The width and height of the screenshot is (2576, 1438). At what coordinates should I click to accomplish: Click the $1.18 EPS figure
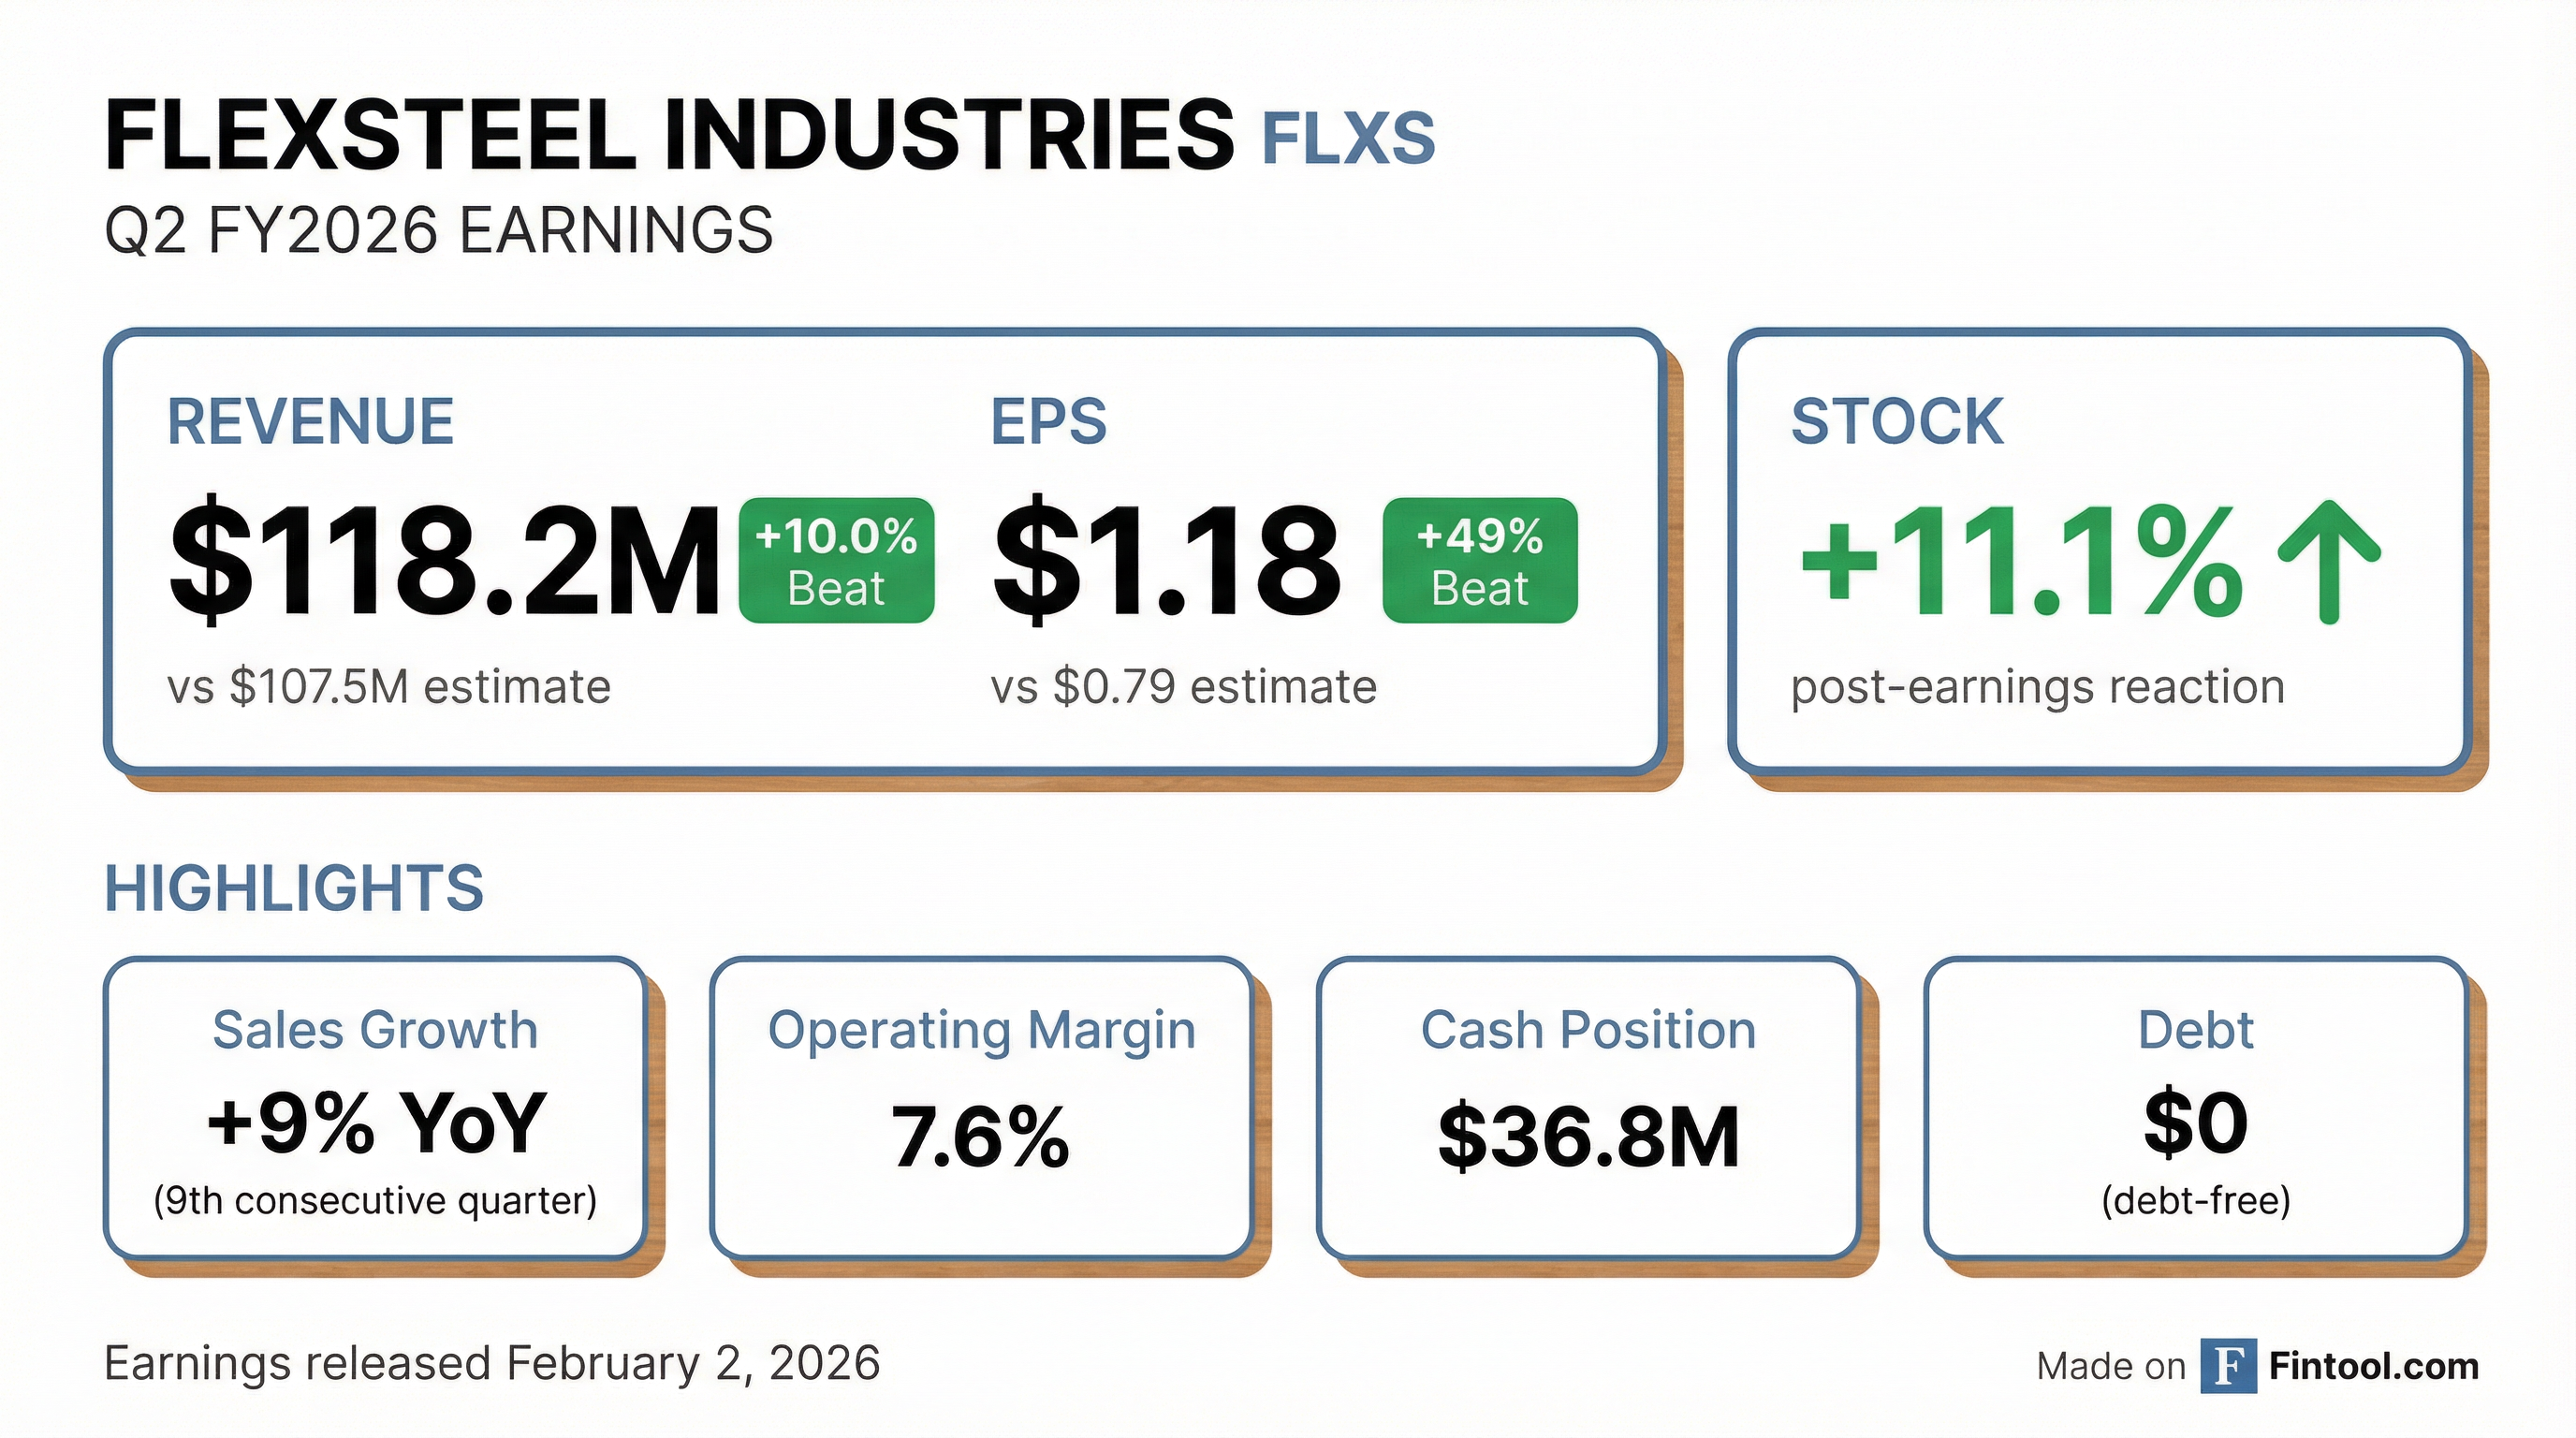pyautogui.click(x=1166, y=559)
